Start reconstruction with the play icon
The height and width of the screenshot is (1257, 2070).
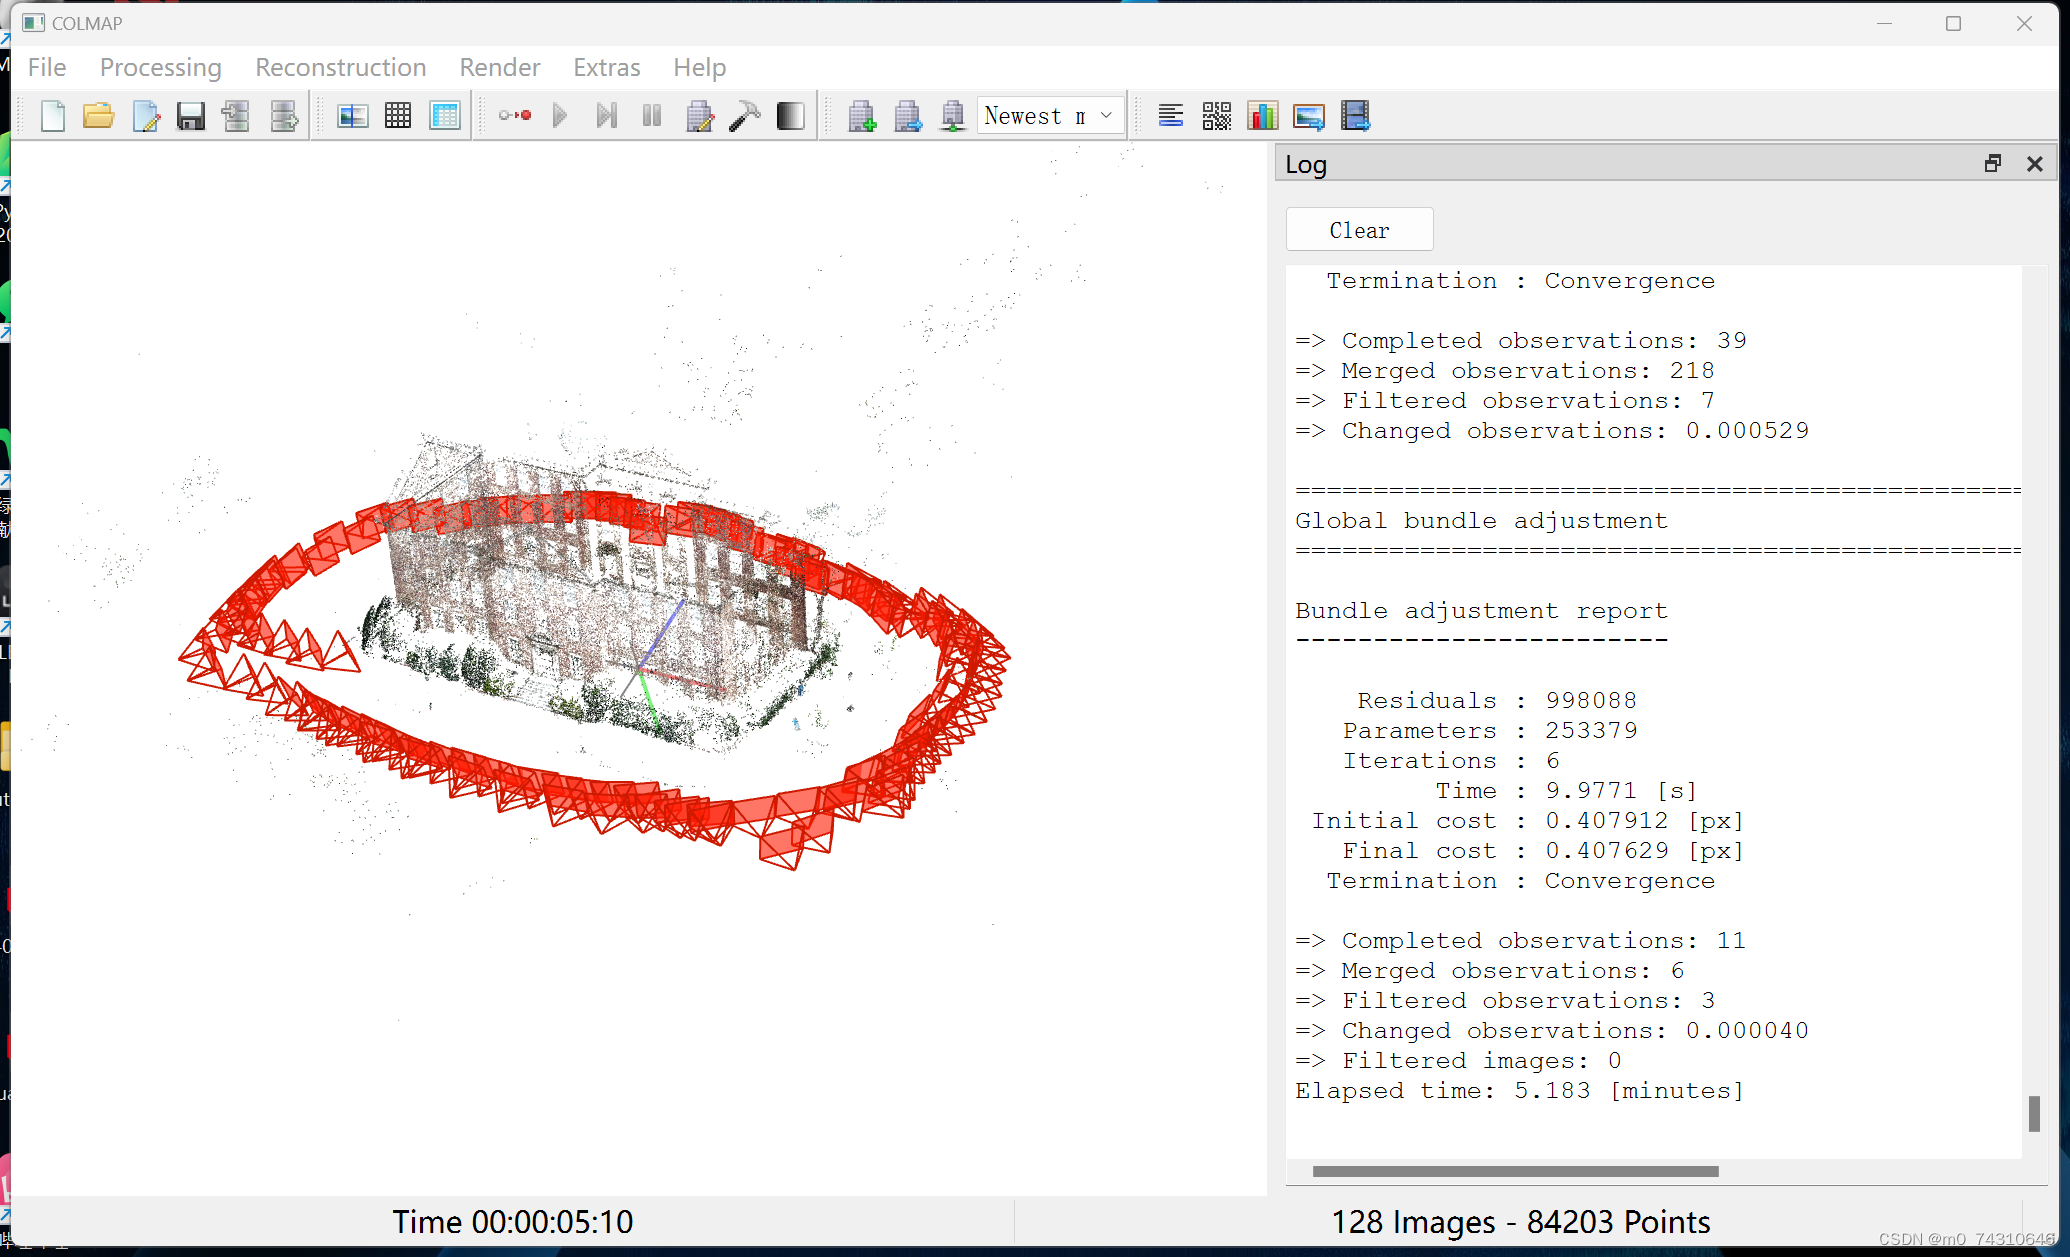(560, 116)
